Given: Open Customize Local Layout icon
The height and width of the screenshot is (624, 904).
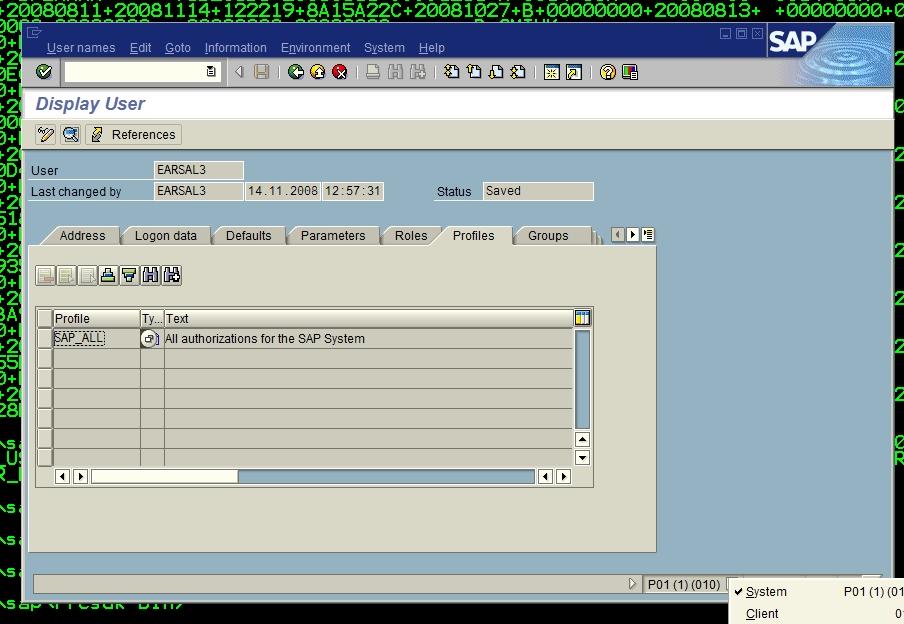Looking at the screenshot, I should pos(630,72).
